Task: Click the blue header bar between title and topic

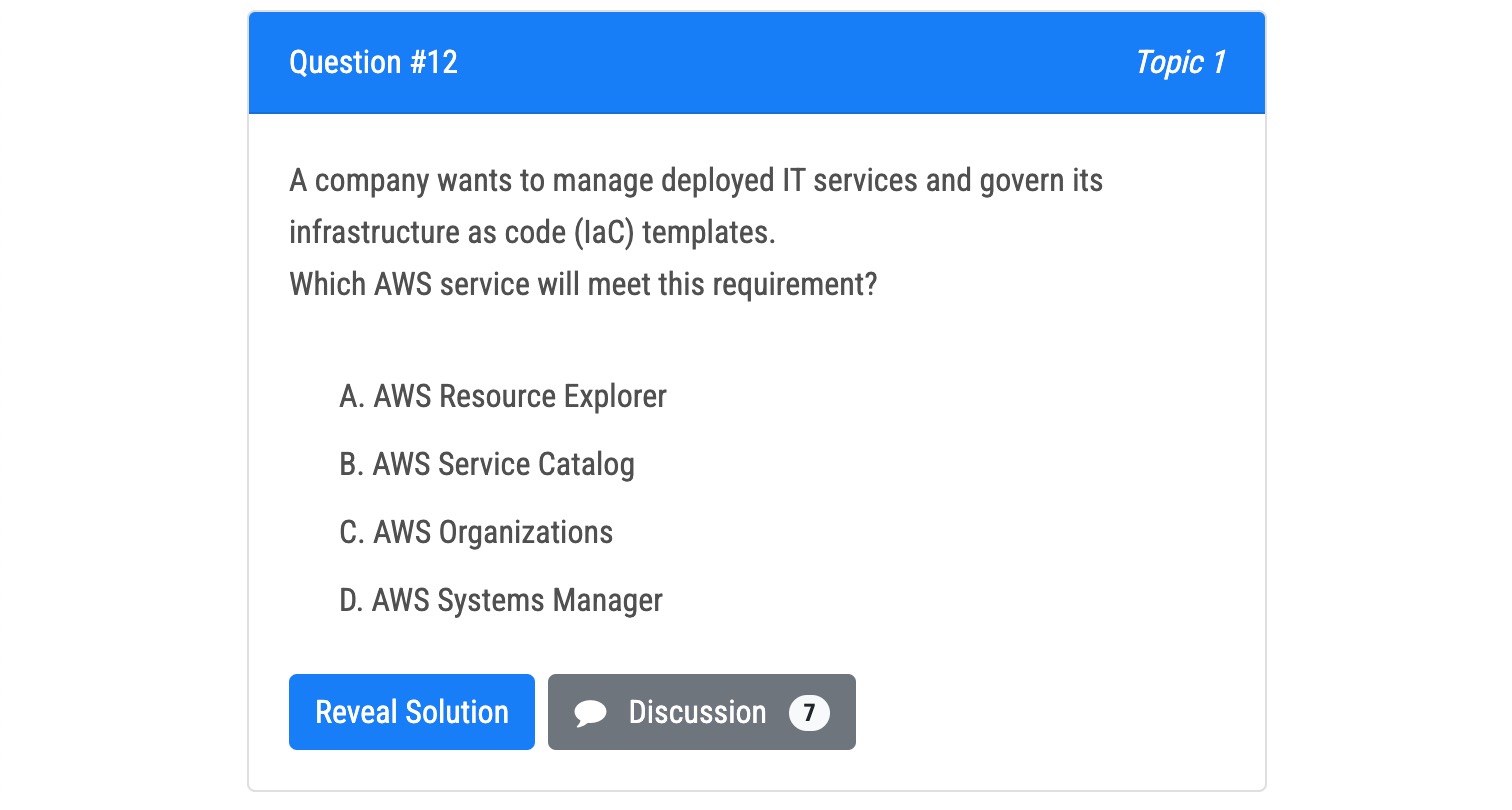Action: tap(796, 62)
